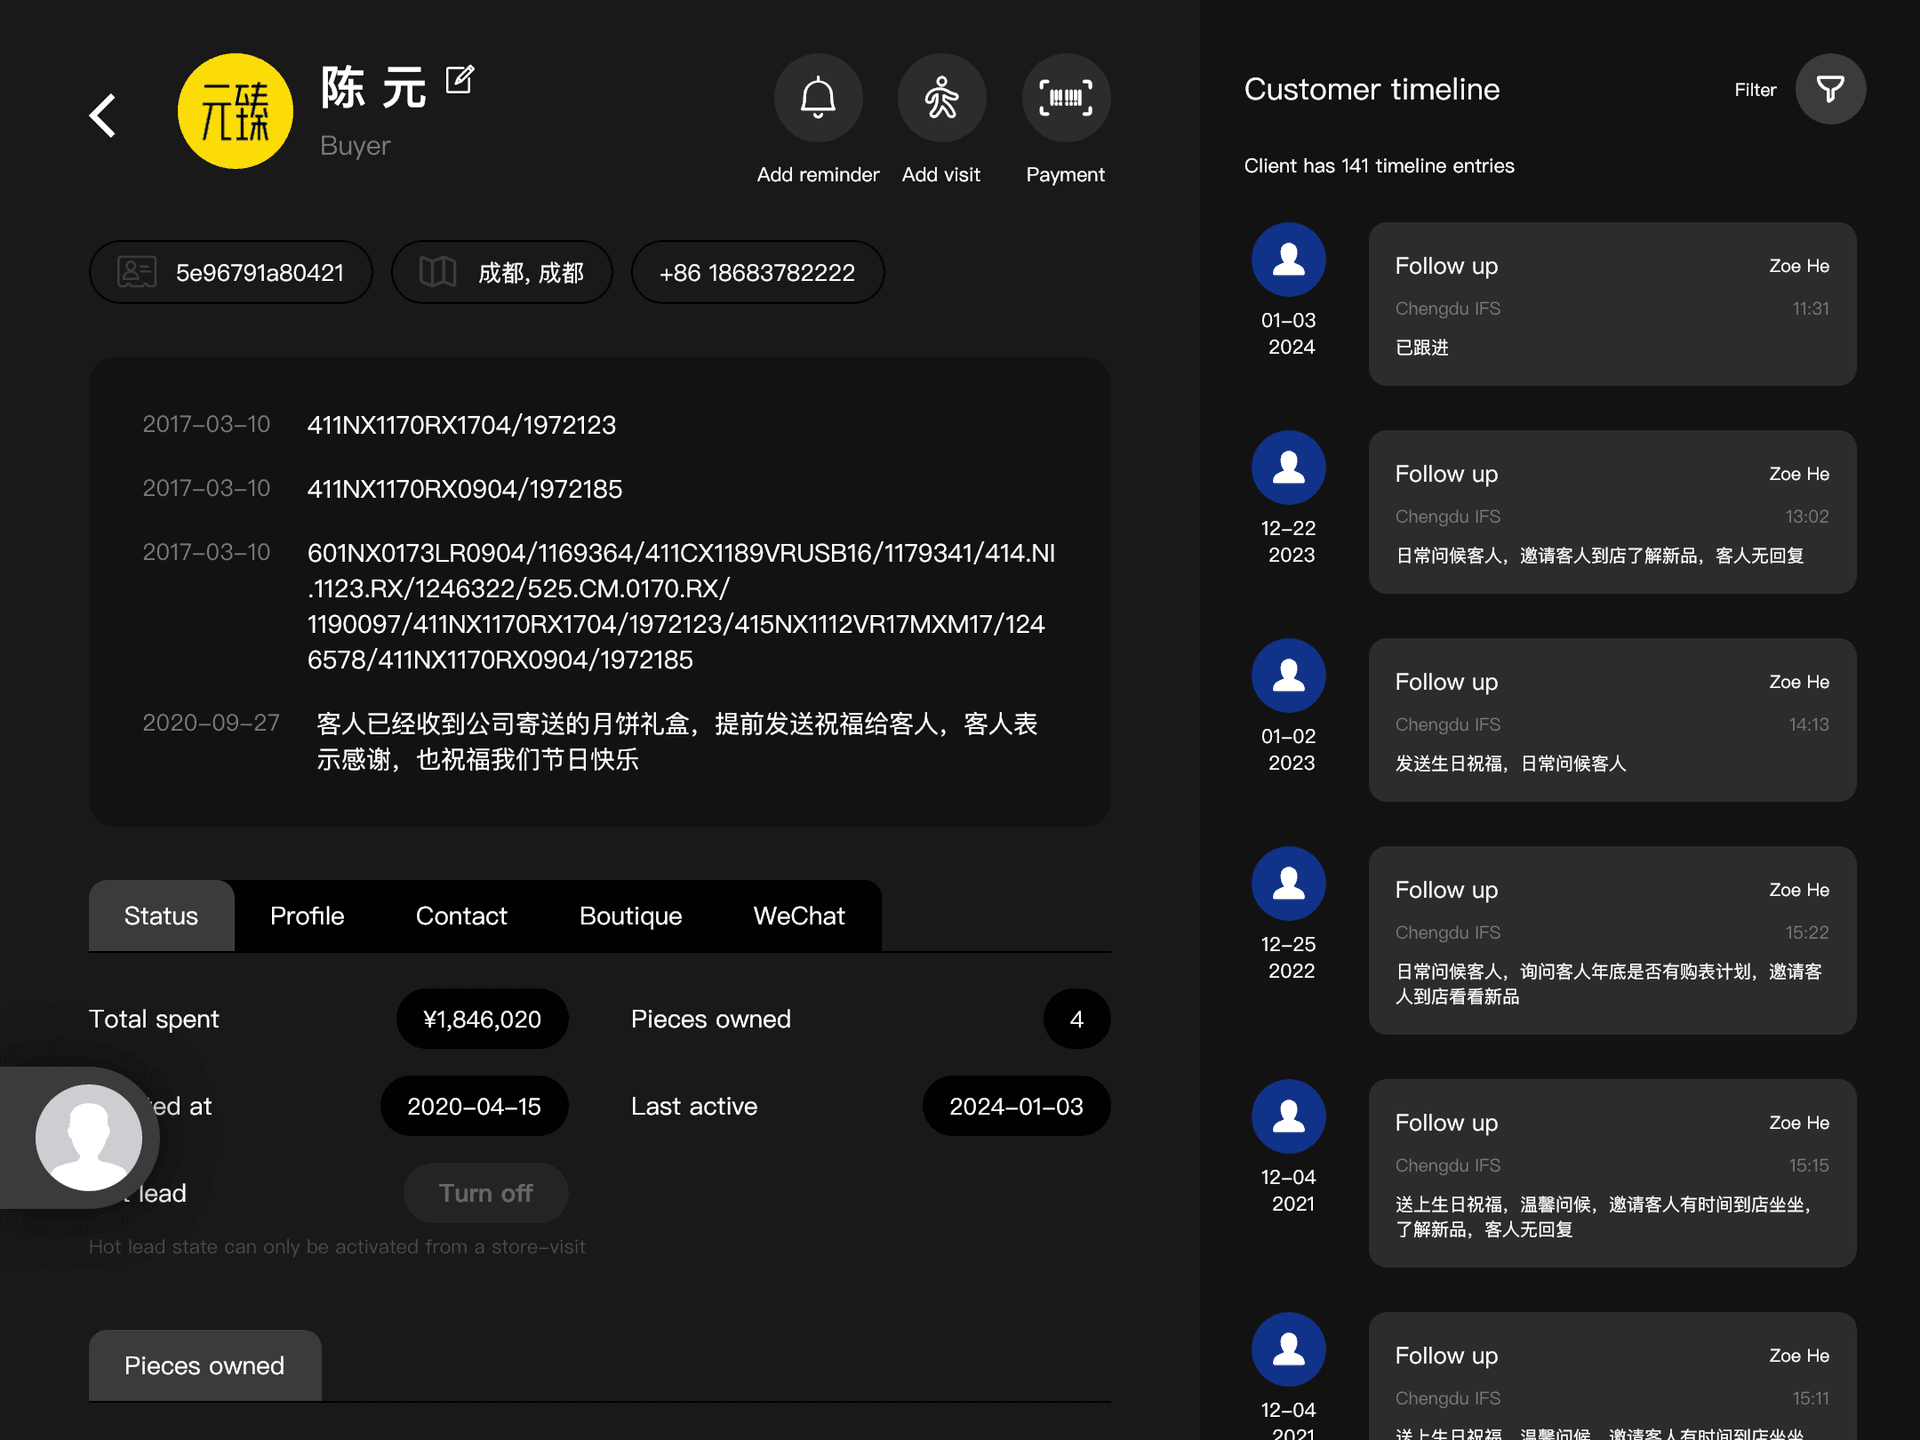
Task: Switch to the Profile tab
Action: [x=307, y=916]
